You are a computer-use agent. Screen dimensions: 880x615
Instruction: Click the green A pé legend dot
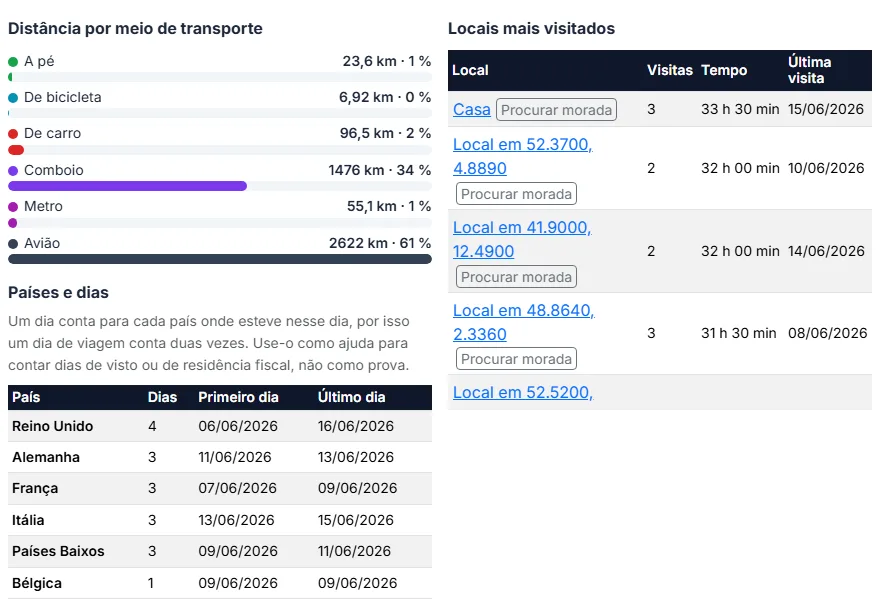(x=13, y=62)
